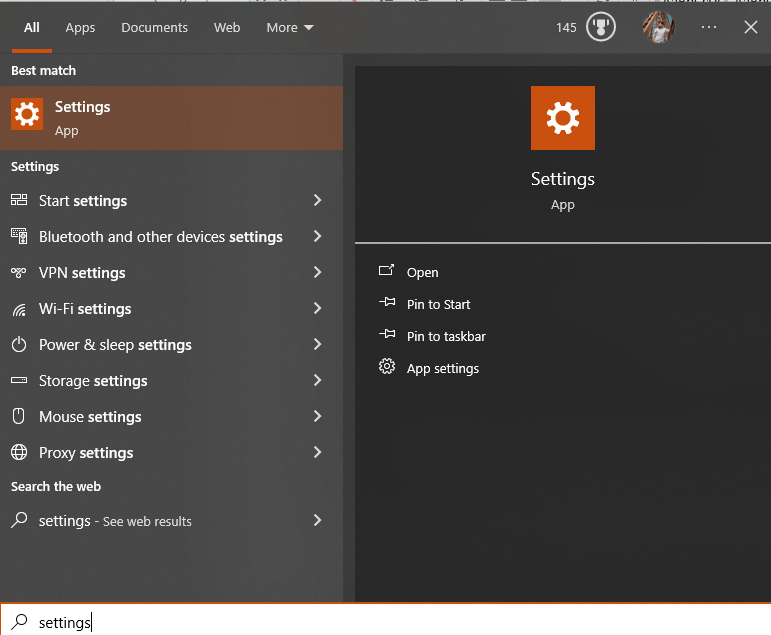Viewport: 771px width, 635px height.
Task: Select 'Wi-Fi settings' result text
Action: pyautogui.click(x=85, y=308)
